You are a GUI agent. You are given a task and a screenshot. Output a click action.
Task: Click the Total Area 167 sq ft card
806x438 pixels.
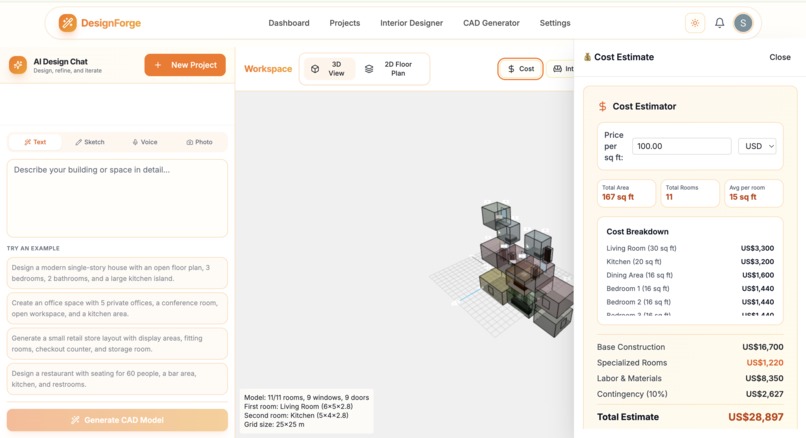(626, 193)
